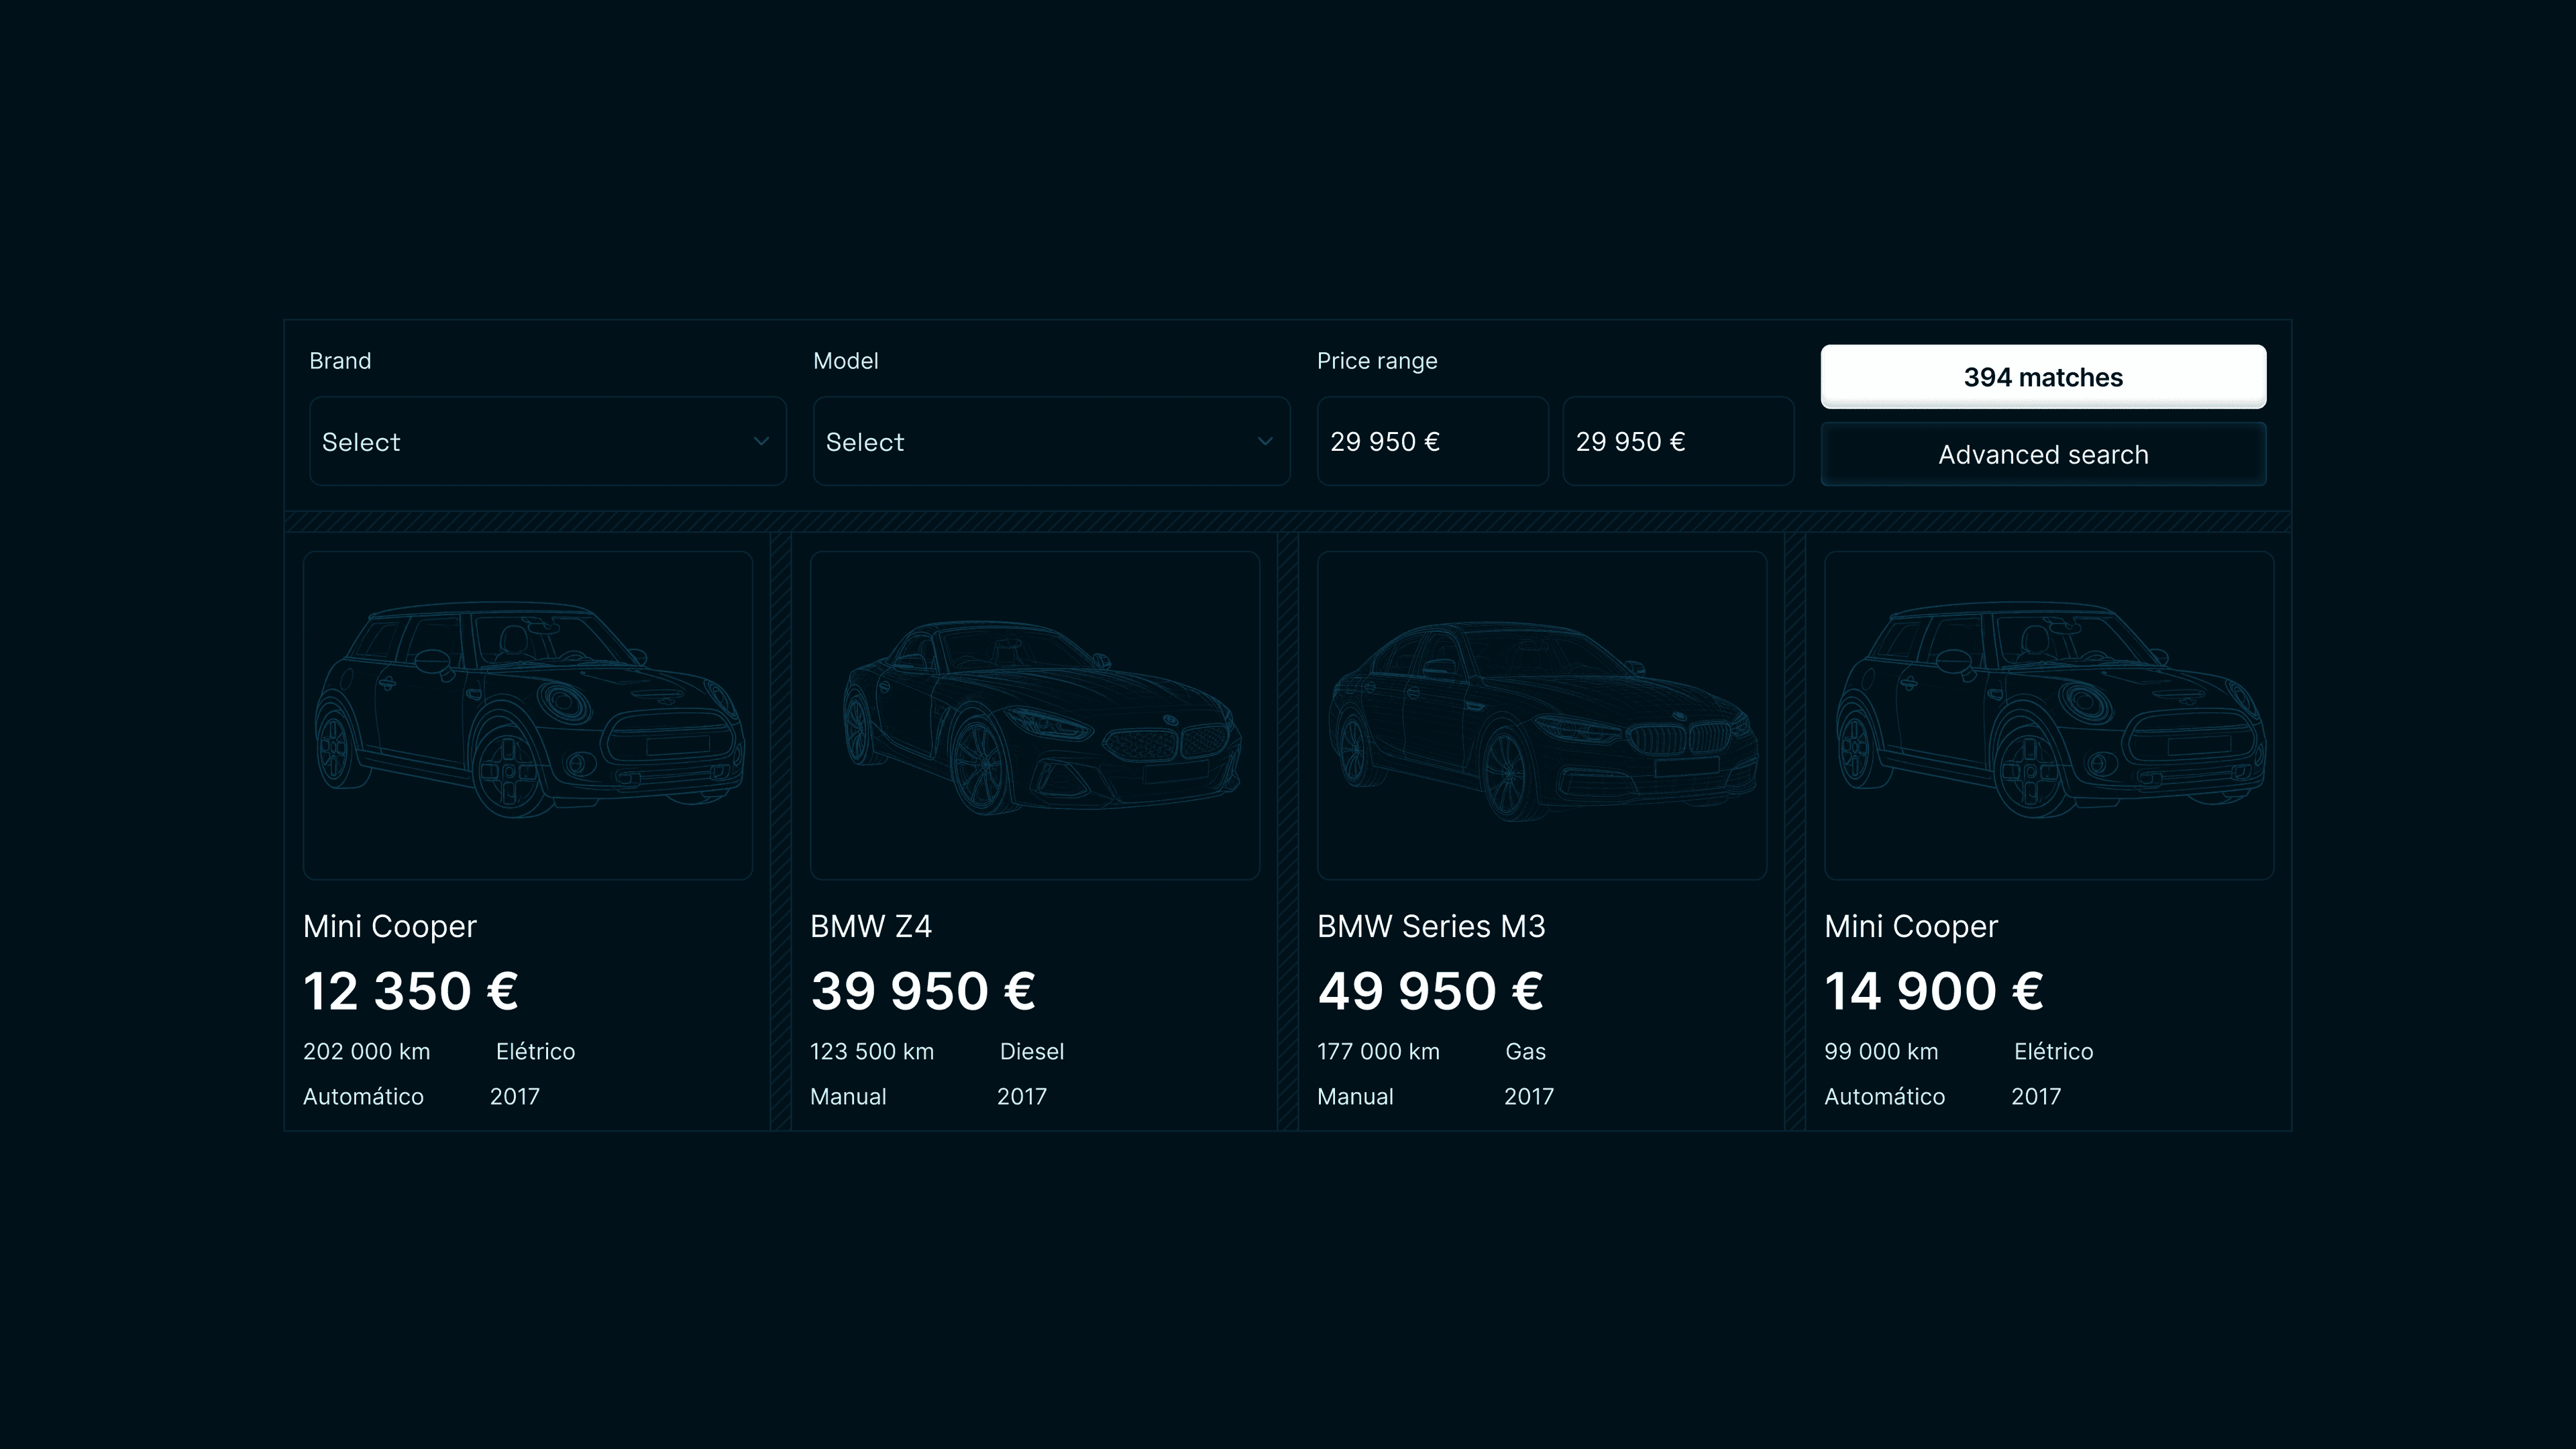Screen dimensions: 2576x1449
Task: Click the Diesel fuel label
Action: 1032,1051
